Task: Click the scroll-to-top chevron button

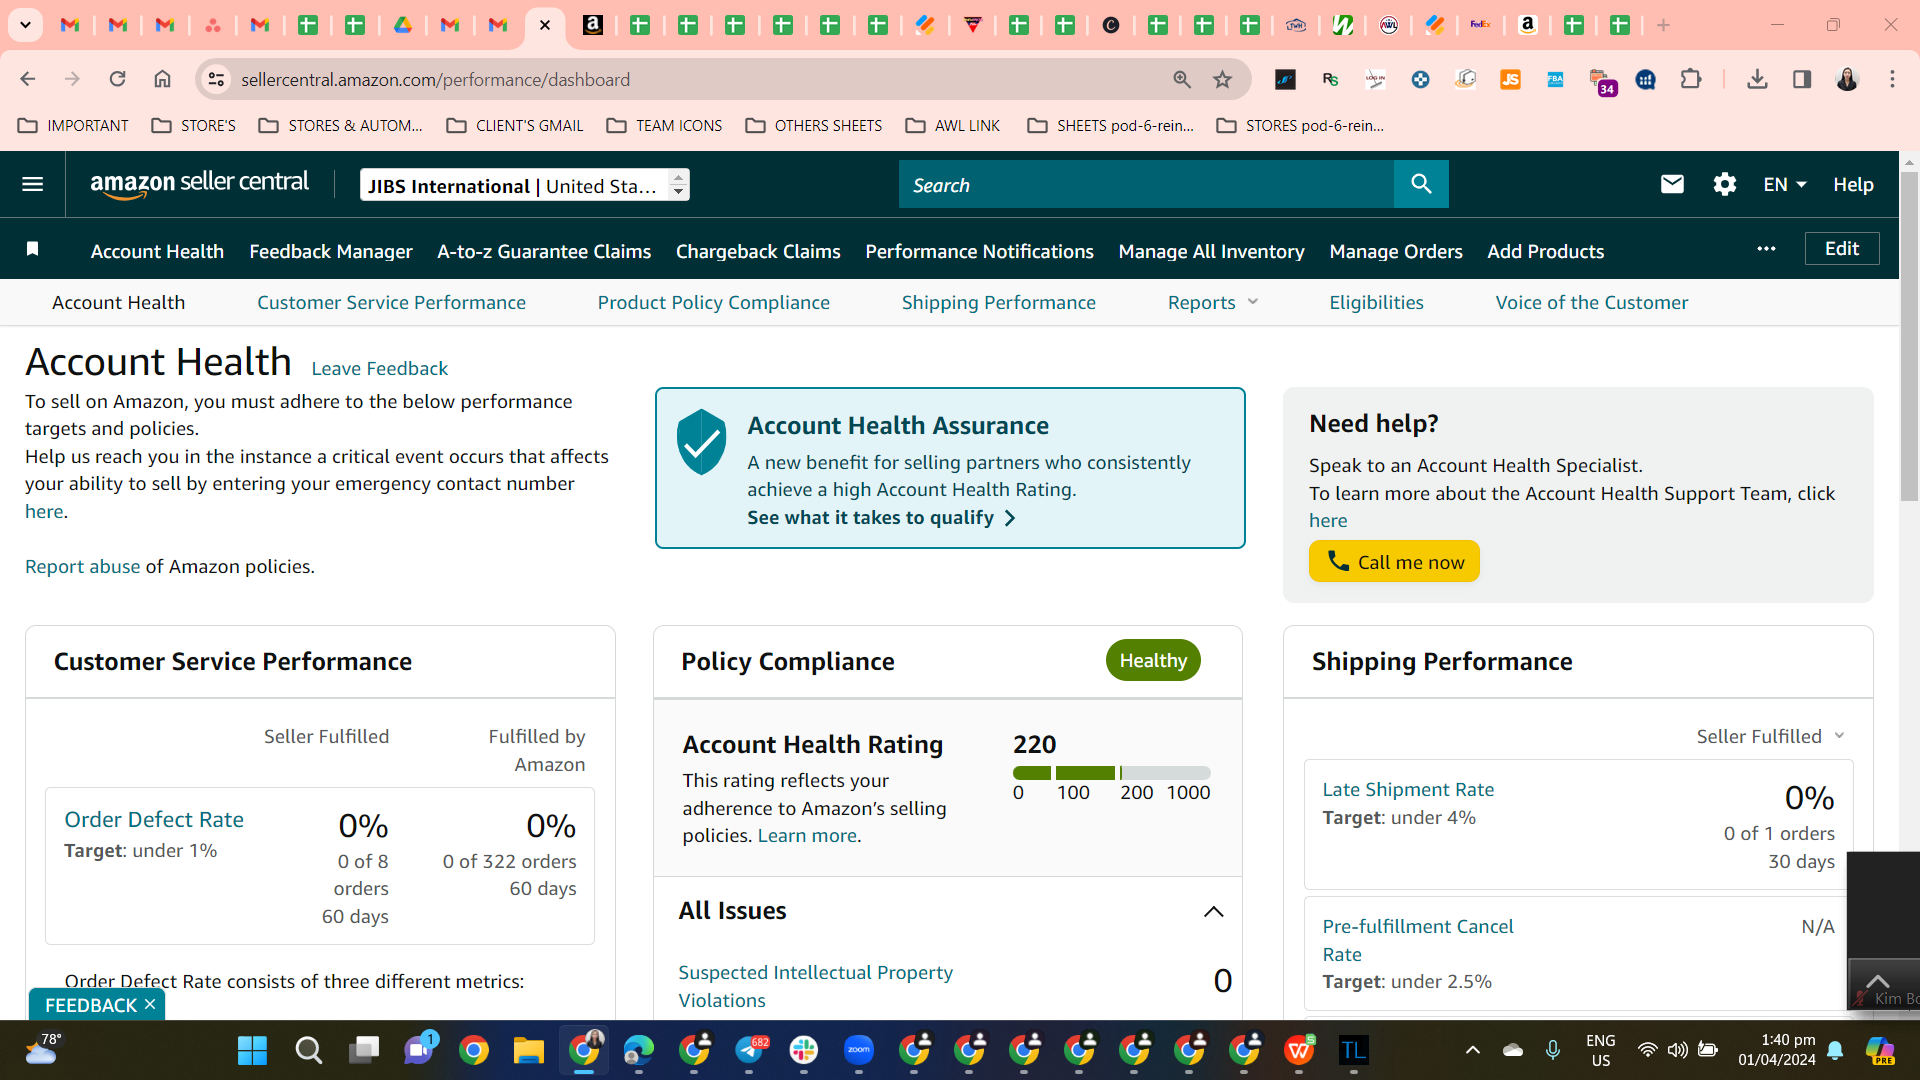Action: tap(1878, 980)
